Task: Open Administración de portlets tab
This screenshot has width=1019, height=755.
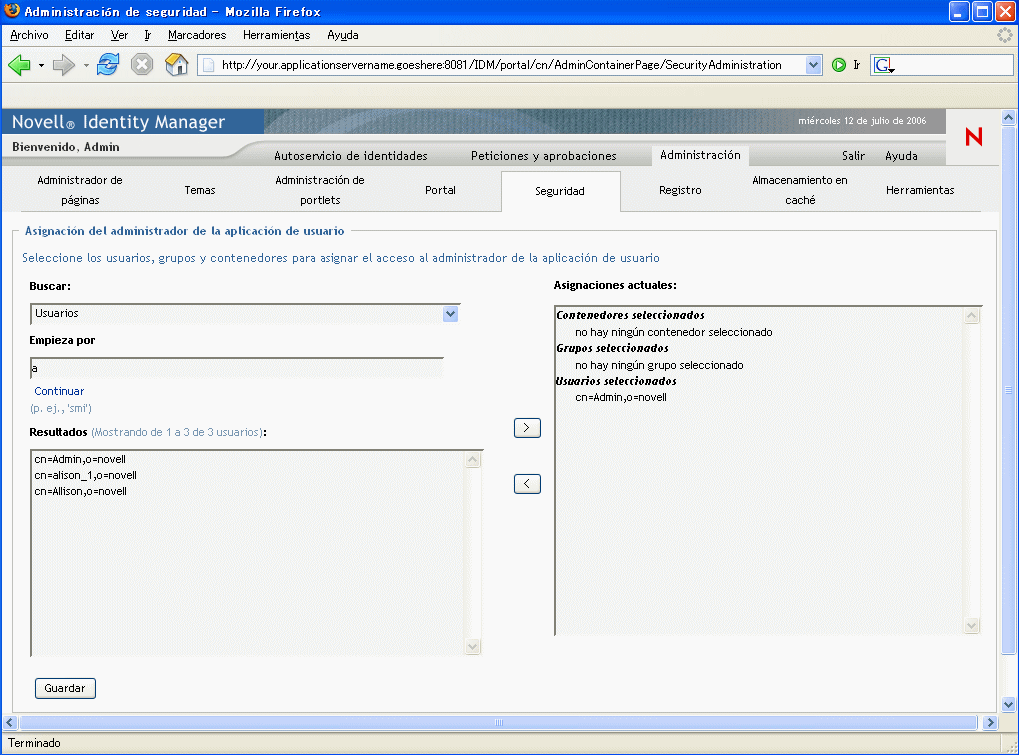Action: point(320,190)
